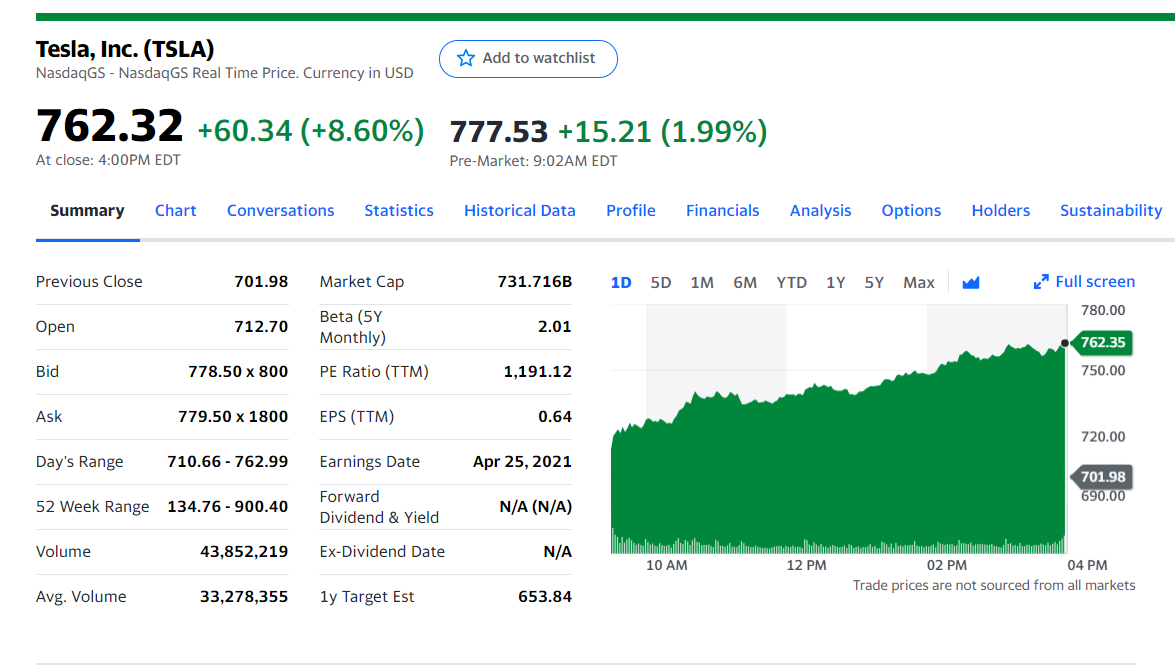Screen dimensions: 1175x665
Task: Click the 780.00 price axis label
Action: 1103,310
